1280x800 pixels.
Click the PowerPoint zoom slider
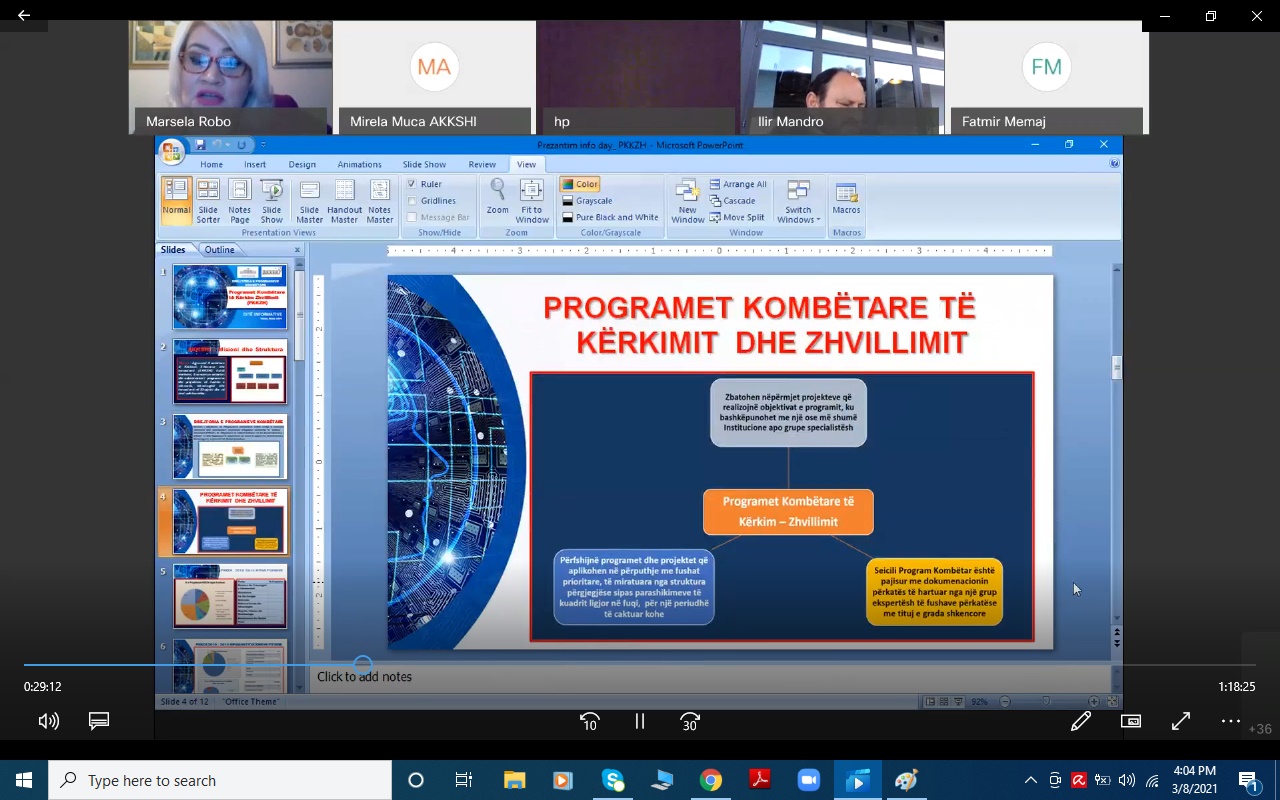(1048, 702)
